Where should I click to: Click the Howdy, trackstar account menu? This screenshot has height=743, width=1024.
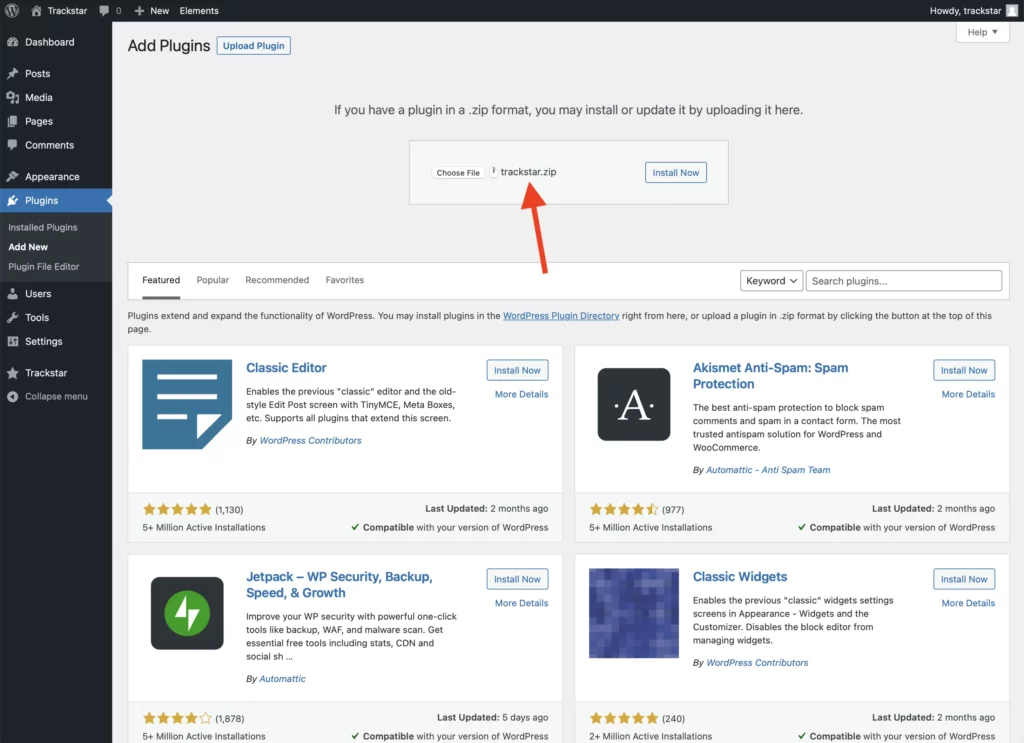[x=973, y=10]
